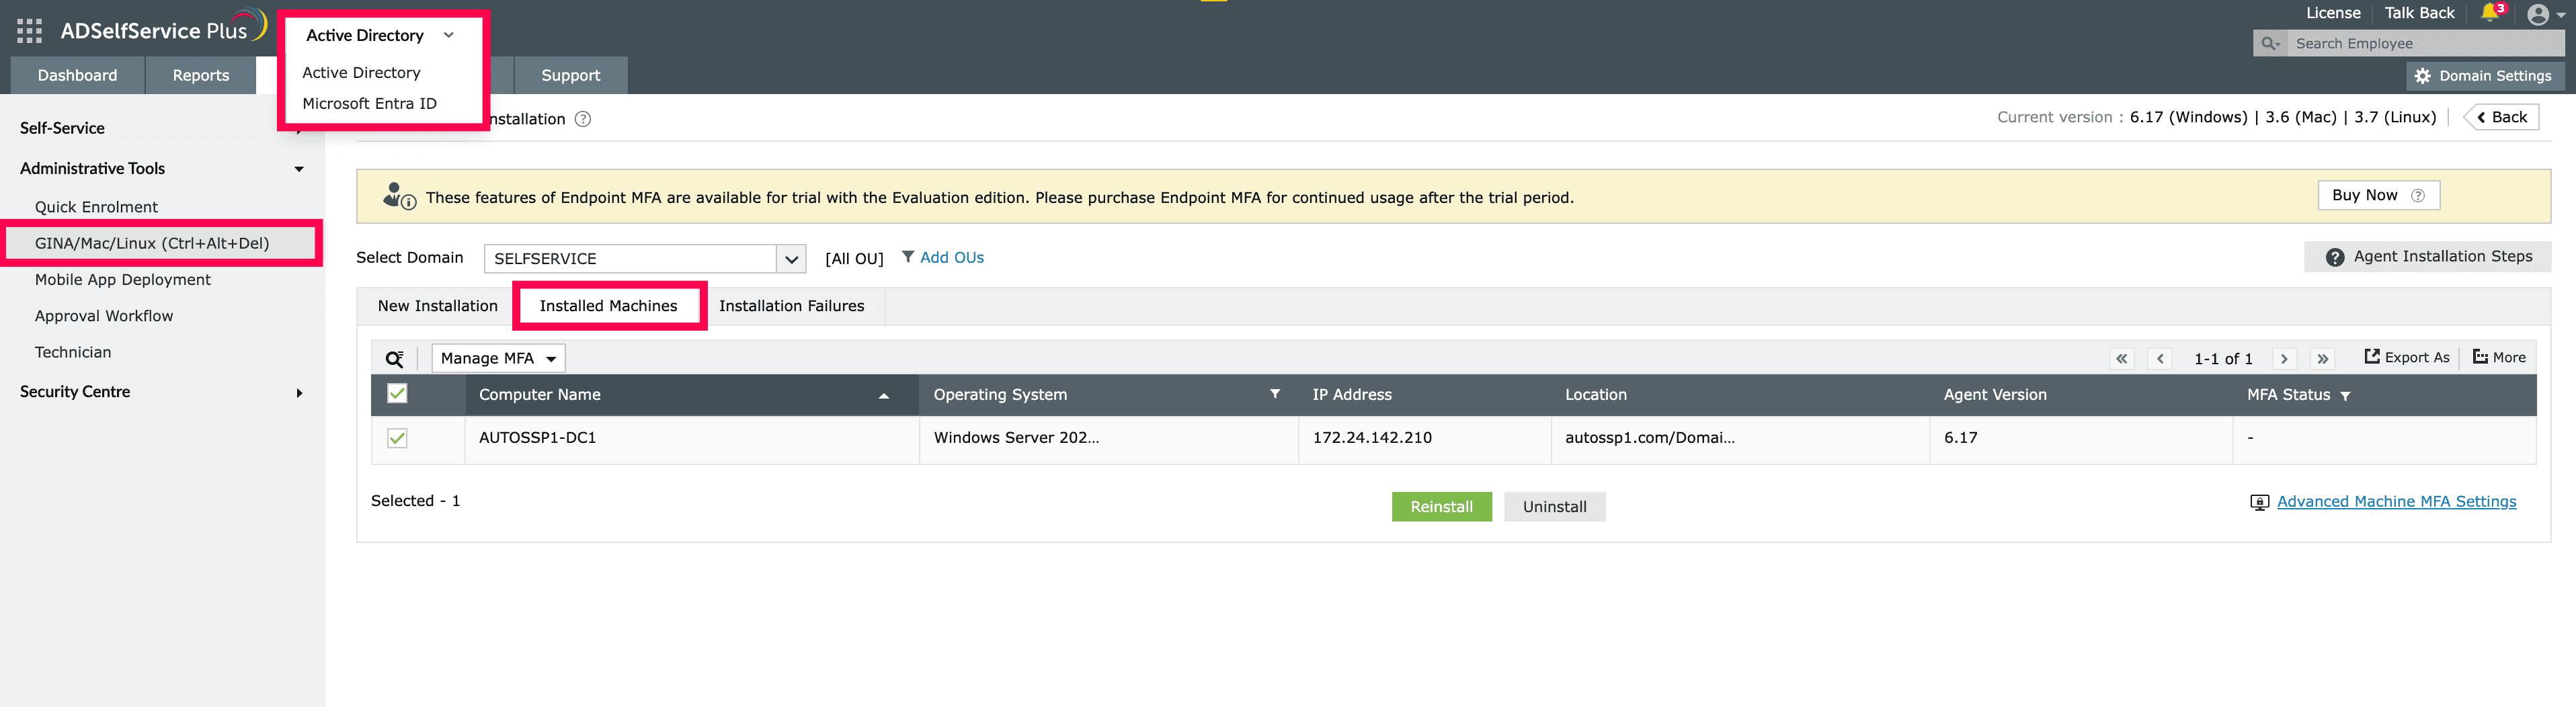Viewport: 2576px width, 707px height.
Task: Click the License link
Action: click(2332, 13)
